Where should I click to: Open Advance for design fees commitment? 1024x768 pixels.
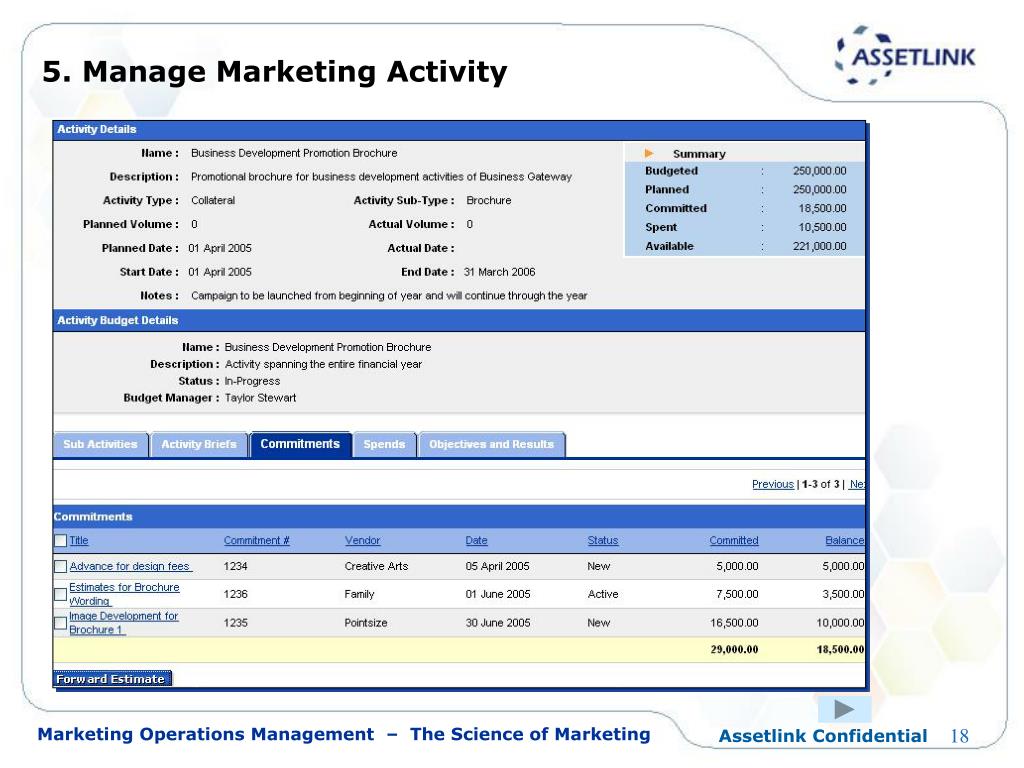[x=130, y=567]
